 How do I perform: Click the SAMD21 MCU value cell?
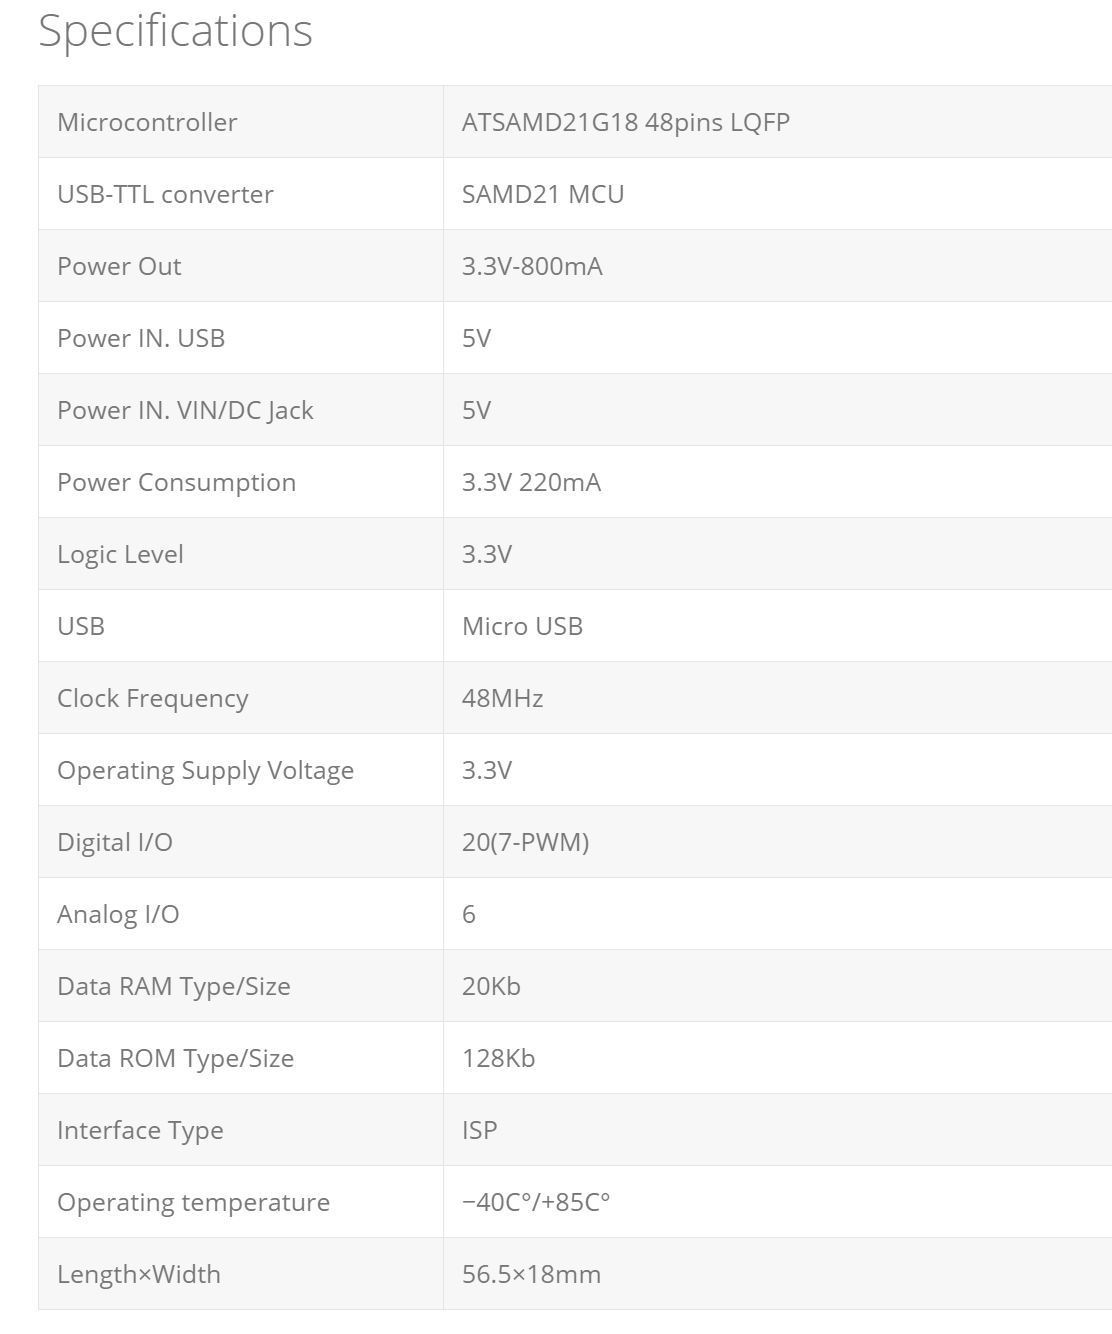542,194
